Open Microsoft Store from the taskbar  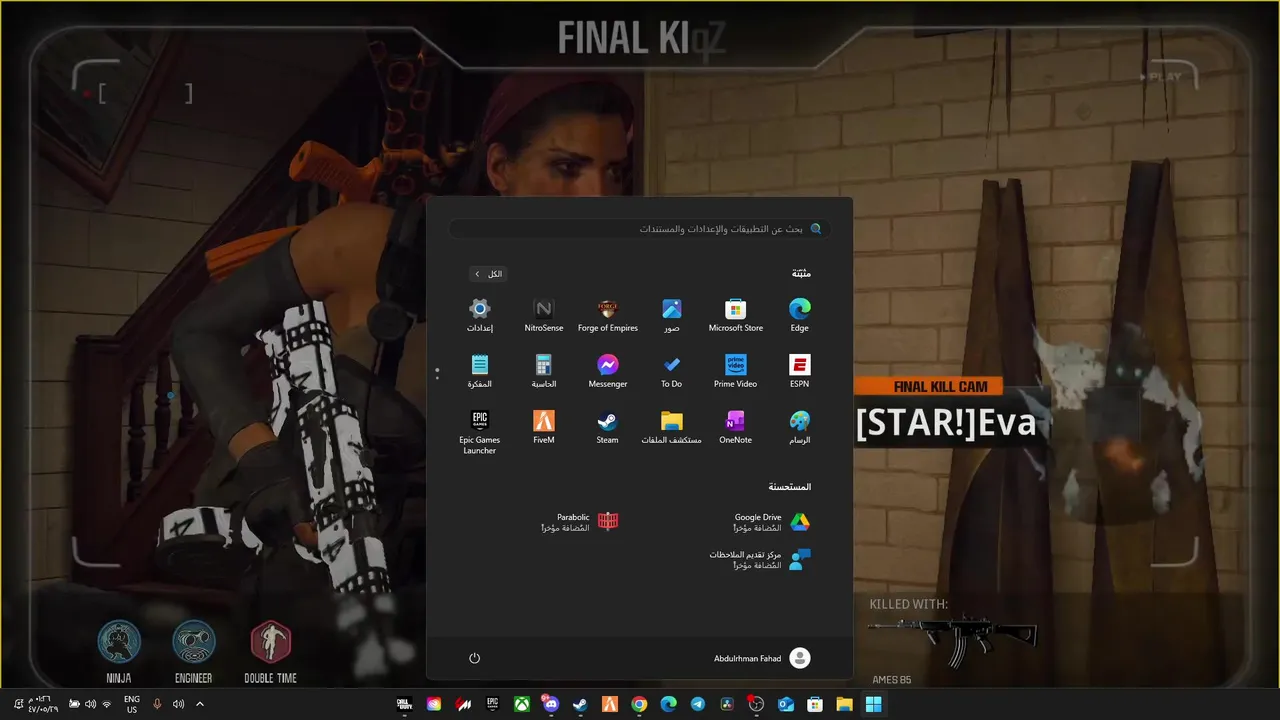coord(815,704)
